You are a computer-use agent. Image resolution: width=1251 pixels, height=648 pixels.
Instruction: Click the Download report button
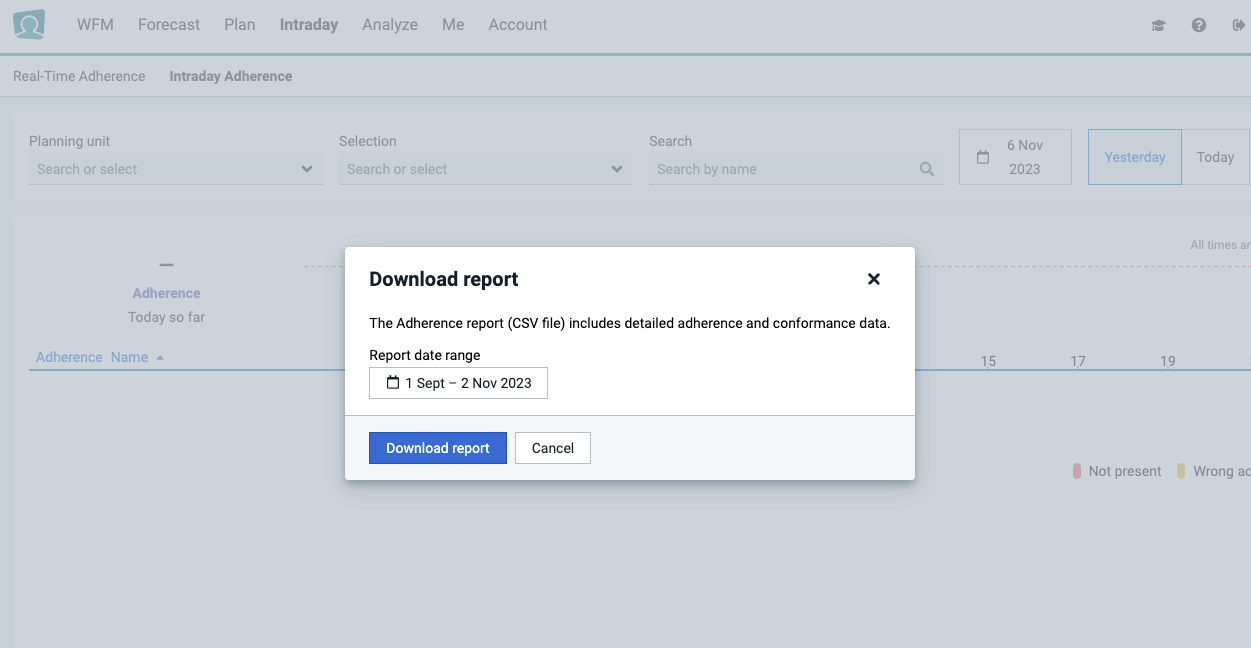(437, 447)
